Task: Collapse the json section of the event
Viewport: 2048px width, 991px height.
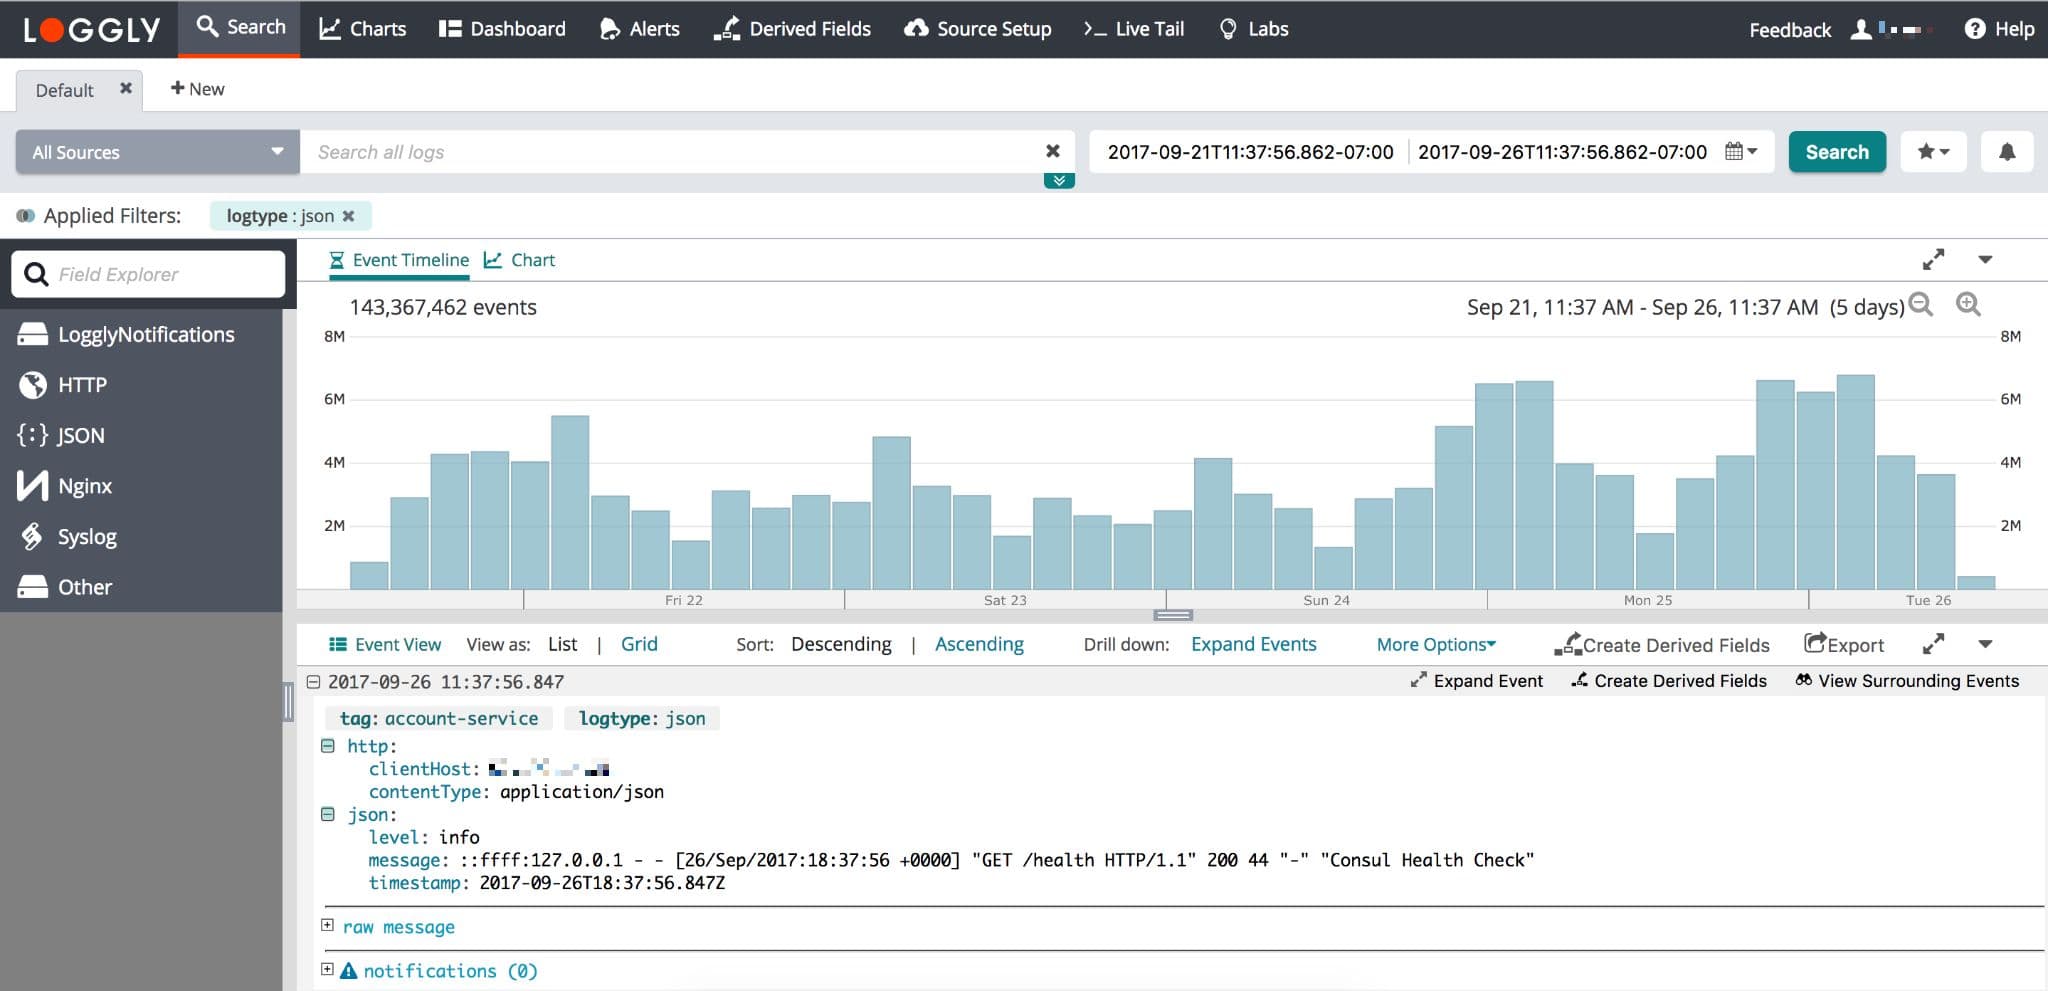Action: [327, 814]
